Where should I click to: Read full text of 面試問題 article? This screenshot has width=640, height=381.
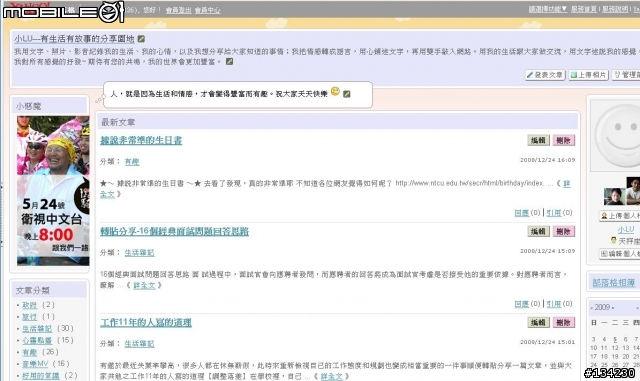pos(144,285)
